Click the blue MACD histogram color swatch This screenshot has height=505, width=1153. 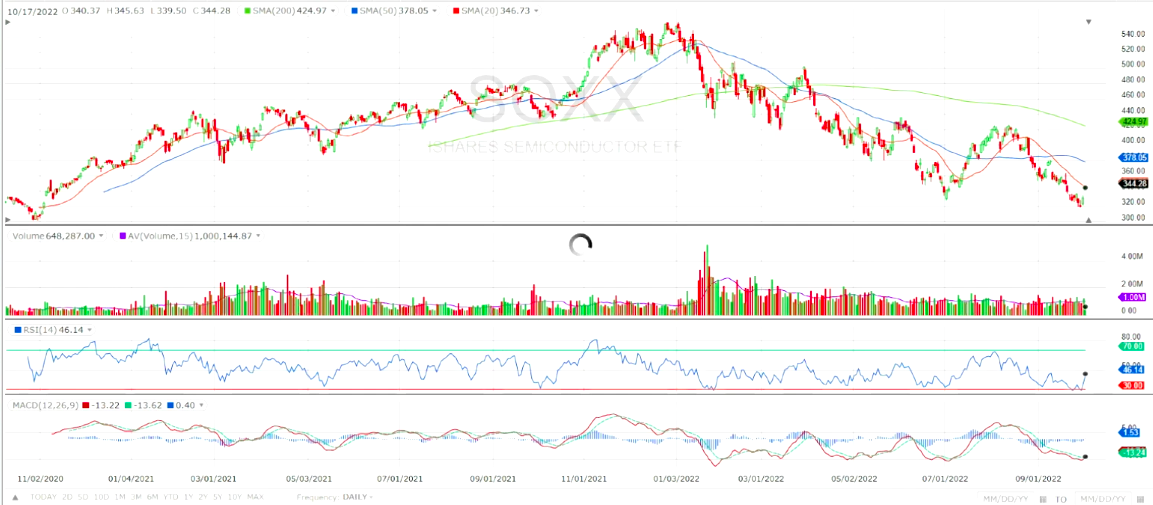point(171,405)
